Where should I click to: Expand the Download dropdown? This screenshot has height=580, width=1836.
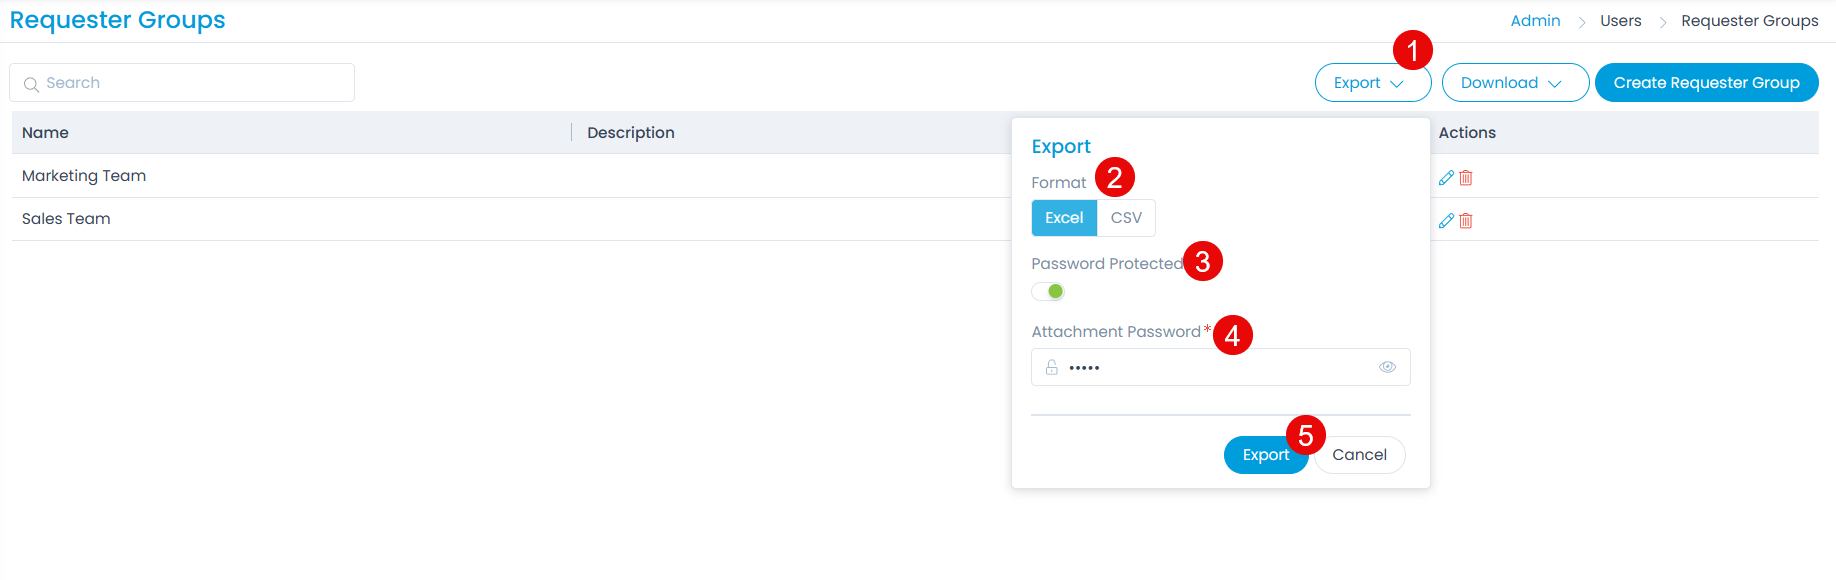[x=1514, y=83]
